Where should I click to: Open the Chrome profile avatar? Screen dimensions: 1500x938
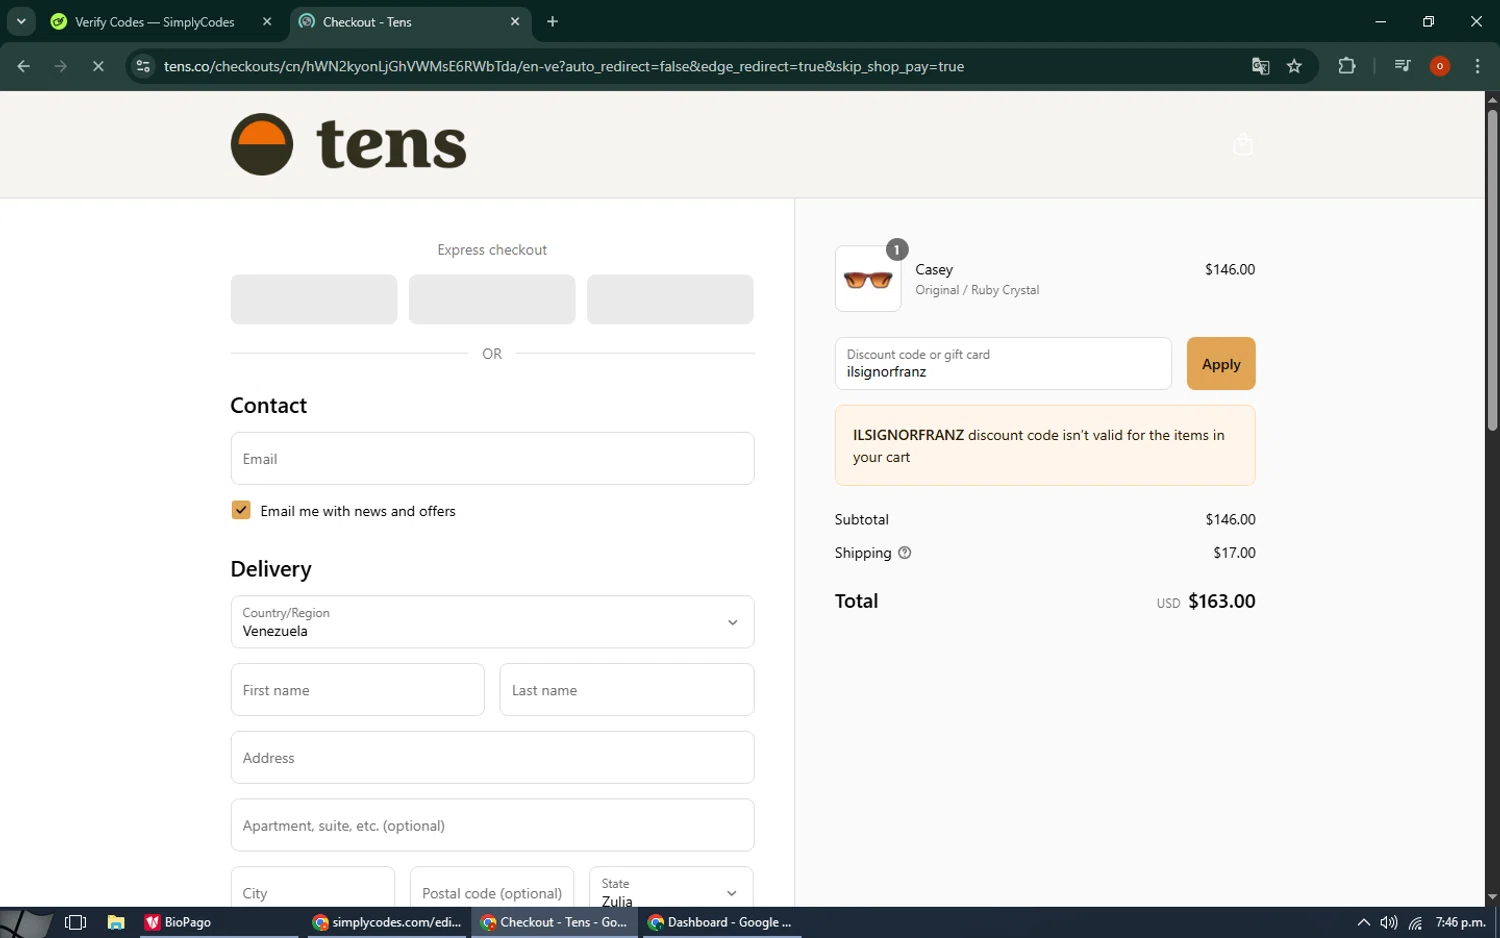[1440, 66]
